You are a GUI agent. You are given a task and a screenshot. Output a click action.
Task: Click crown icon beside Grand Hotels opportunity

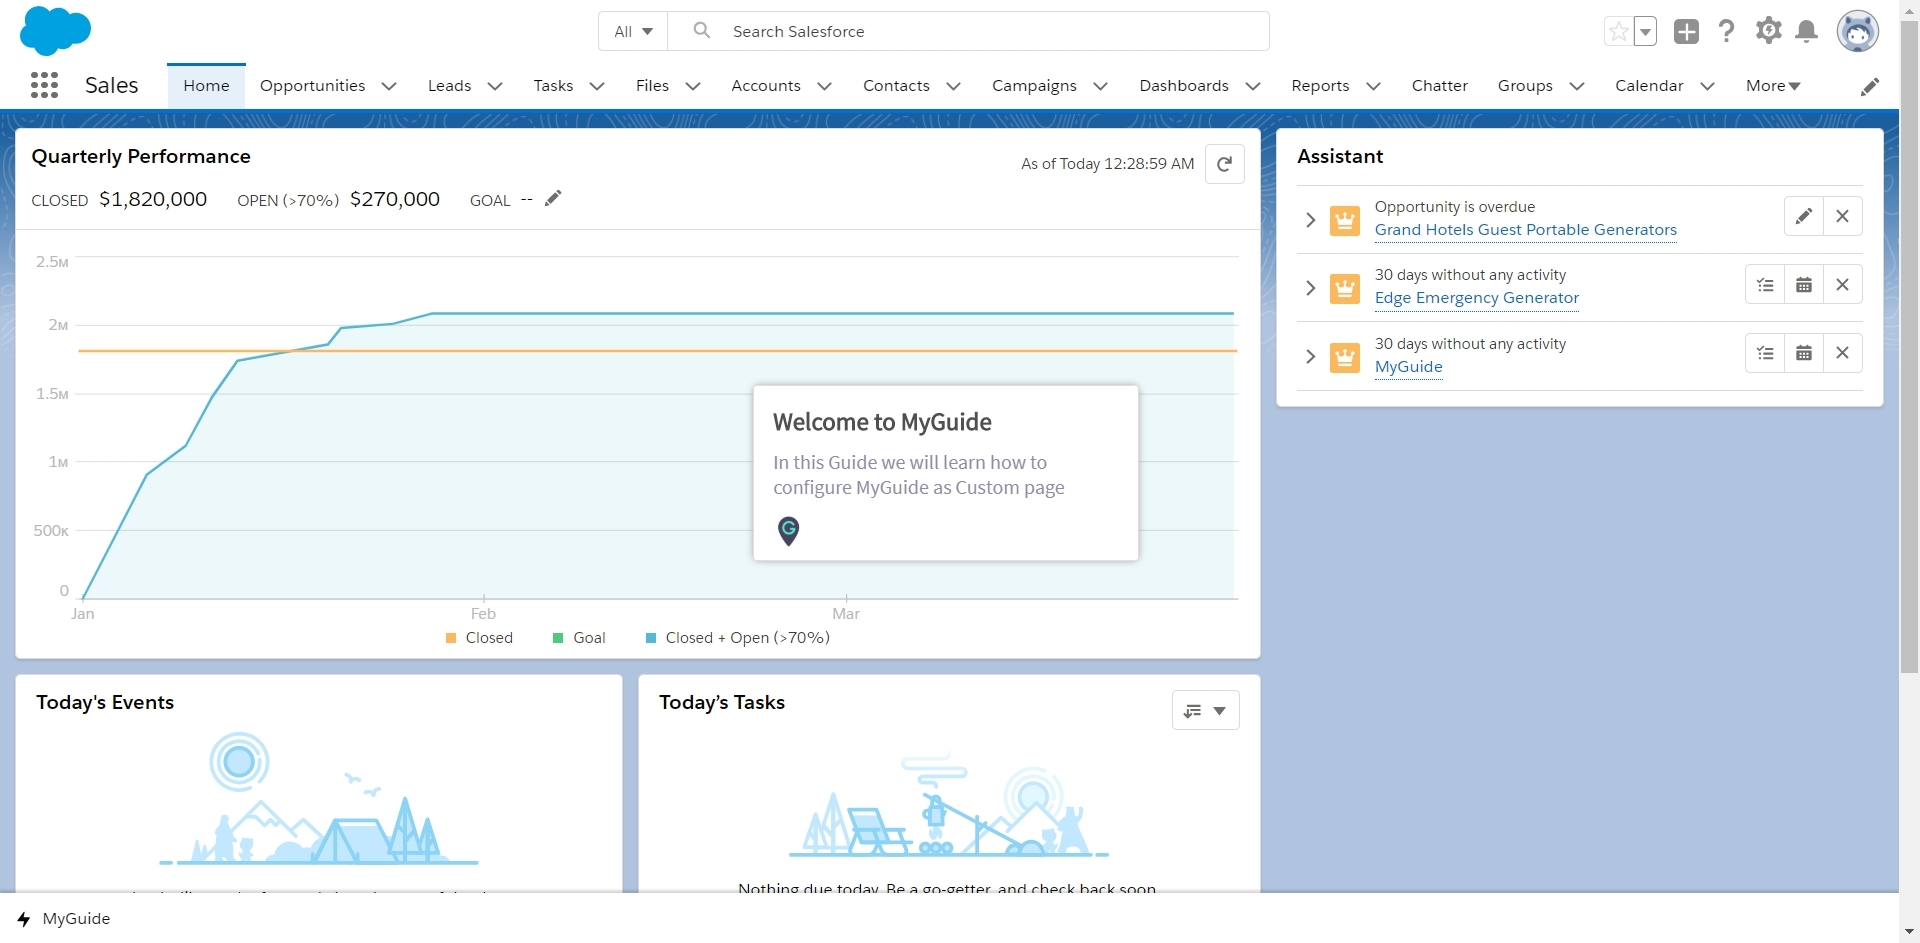[1345, 220]
